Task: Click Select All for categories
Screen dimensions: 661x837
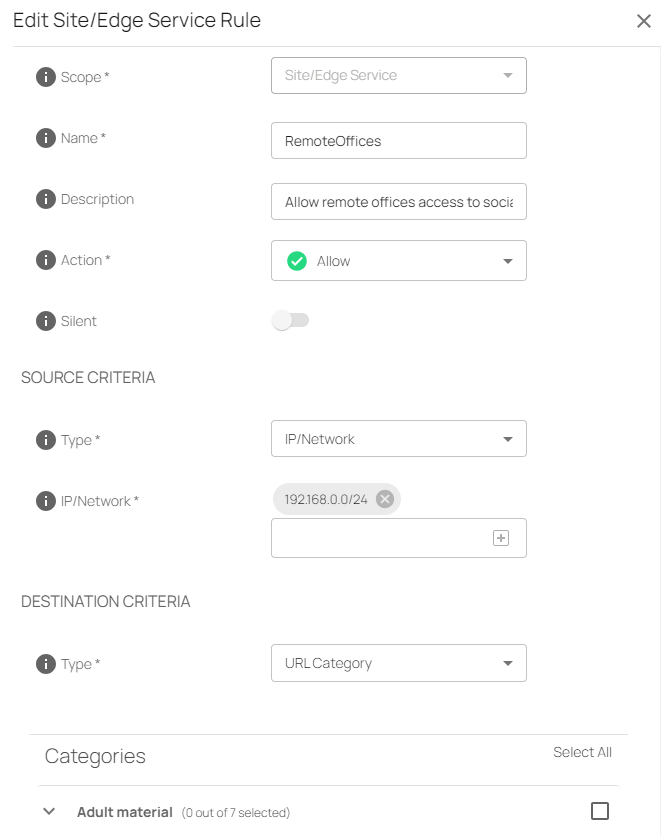Action: coord(582,752)
